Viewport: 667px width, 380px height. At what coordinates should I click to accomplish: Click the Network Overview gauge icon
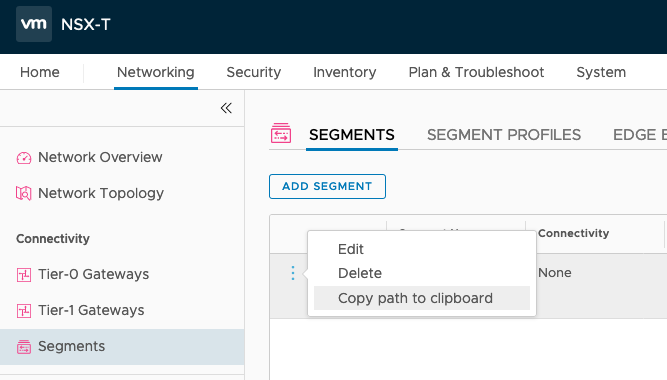pos(24,158)
